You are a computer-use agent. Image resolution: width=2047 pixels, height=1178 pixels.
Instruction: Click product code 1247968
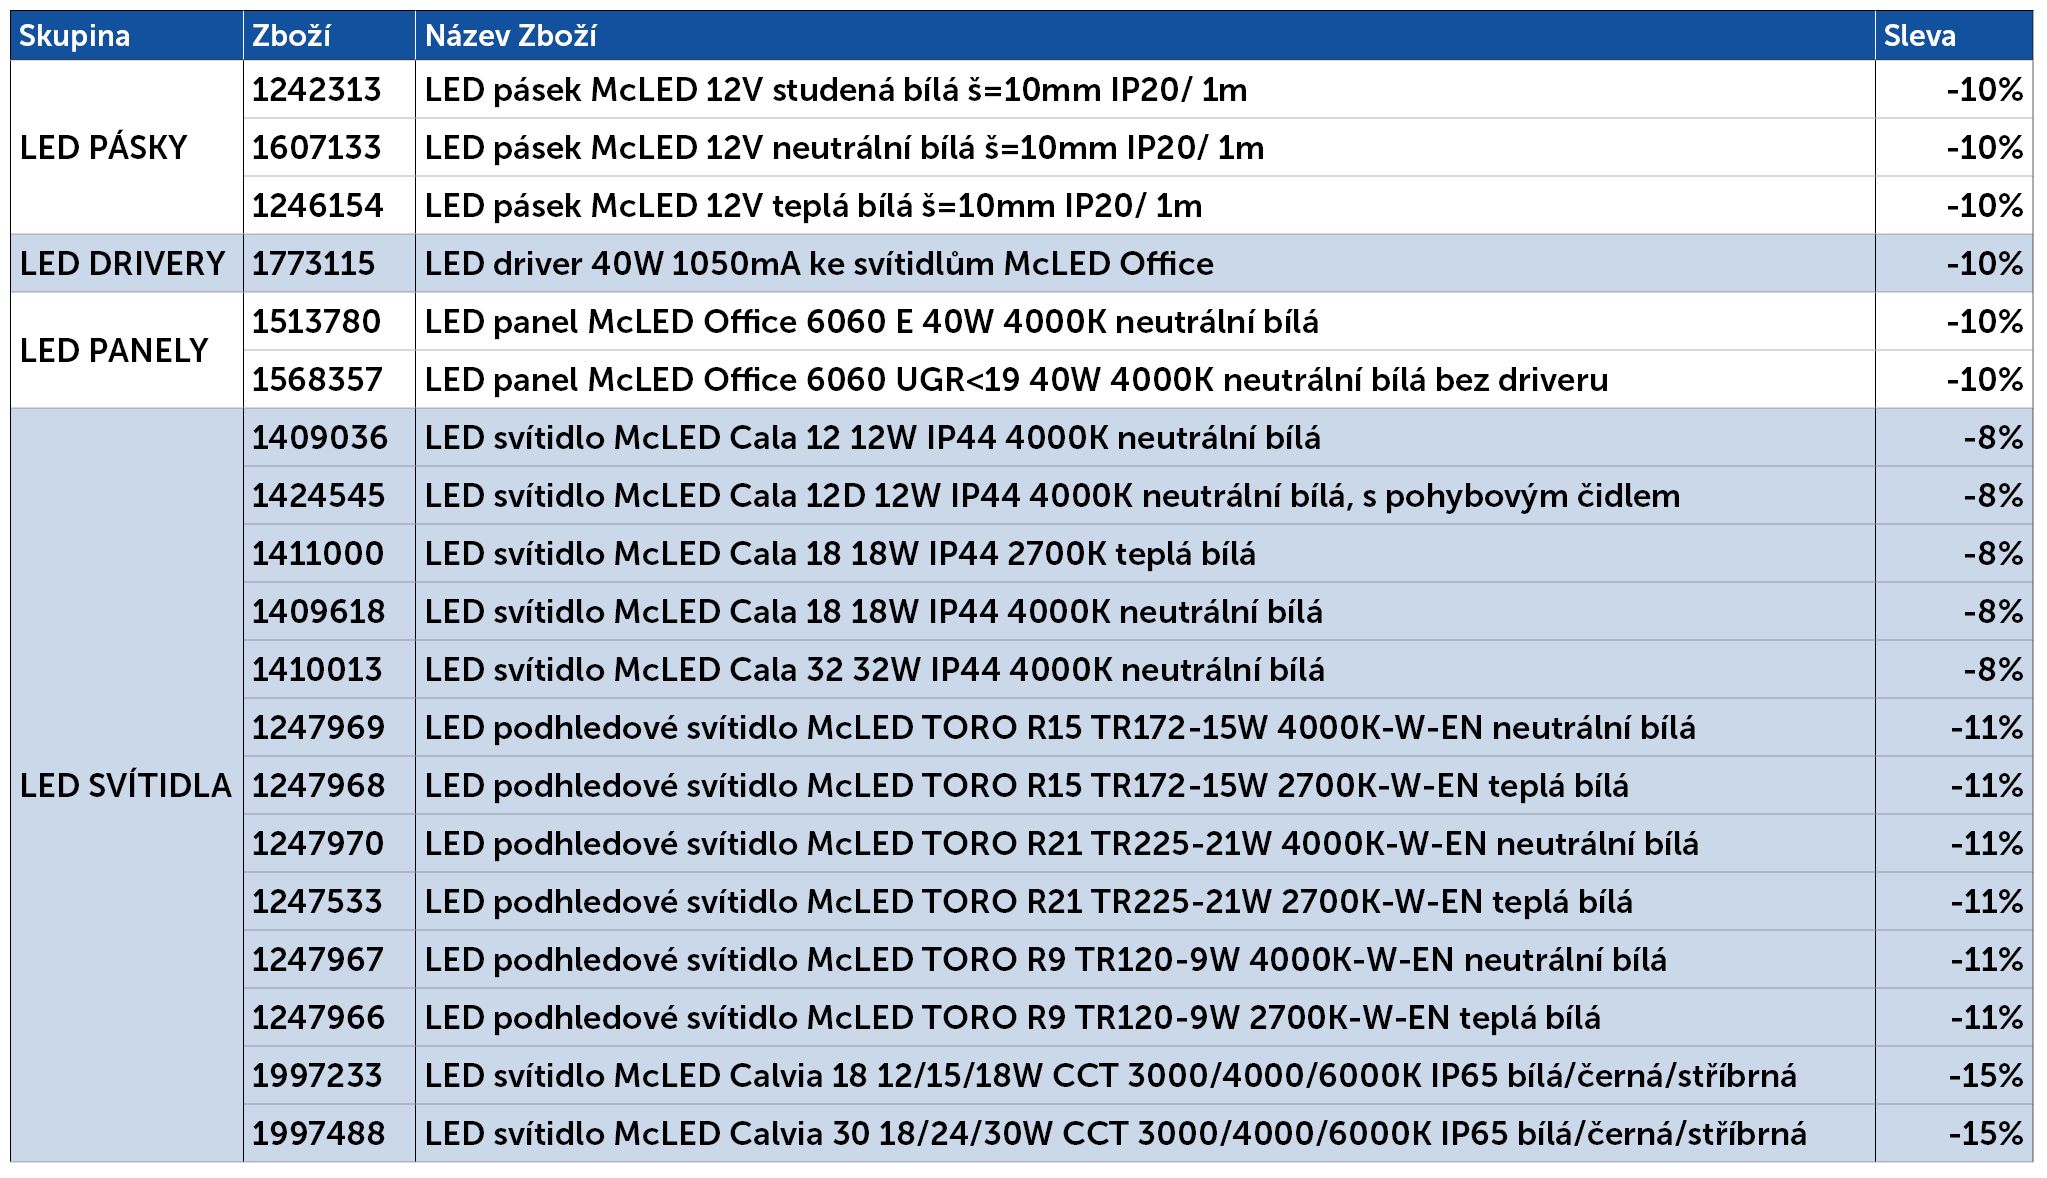click(x=318, y=786)
